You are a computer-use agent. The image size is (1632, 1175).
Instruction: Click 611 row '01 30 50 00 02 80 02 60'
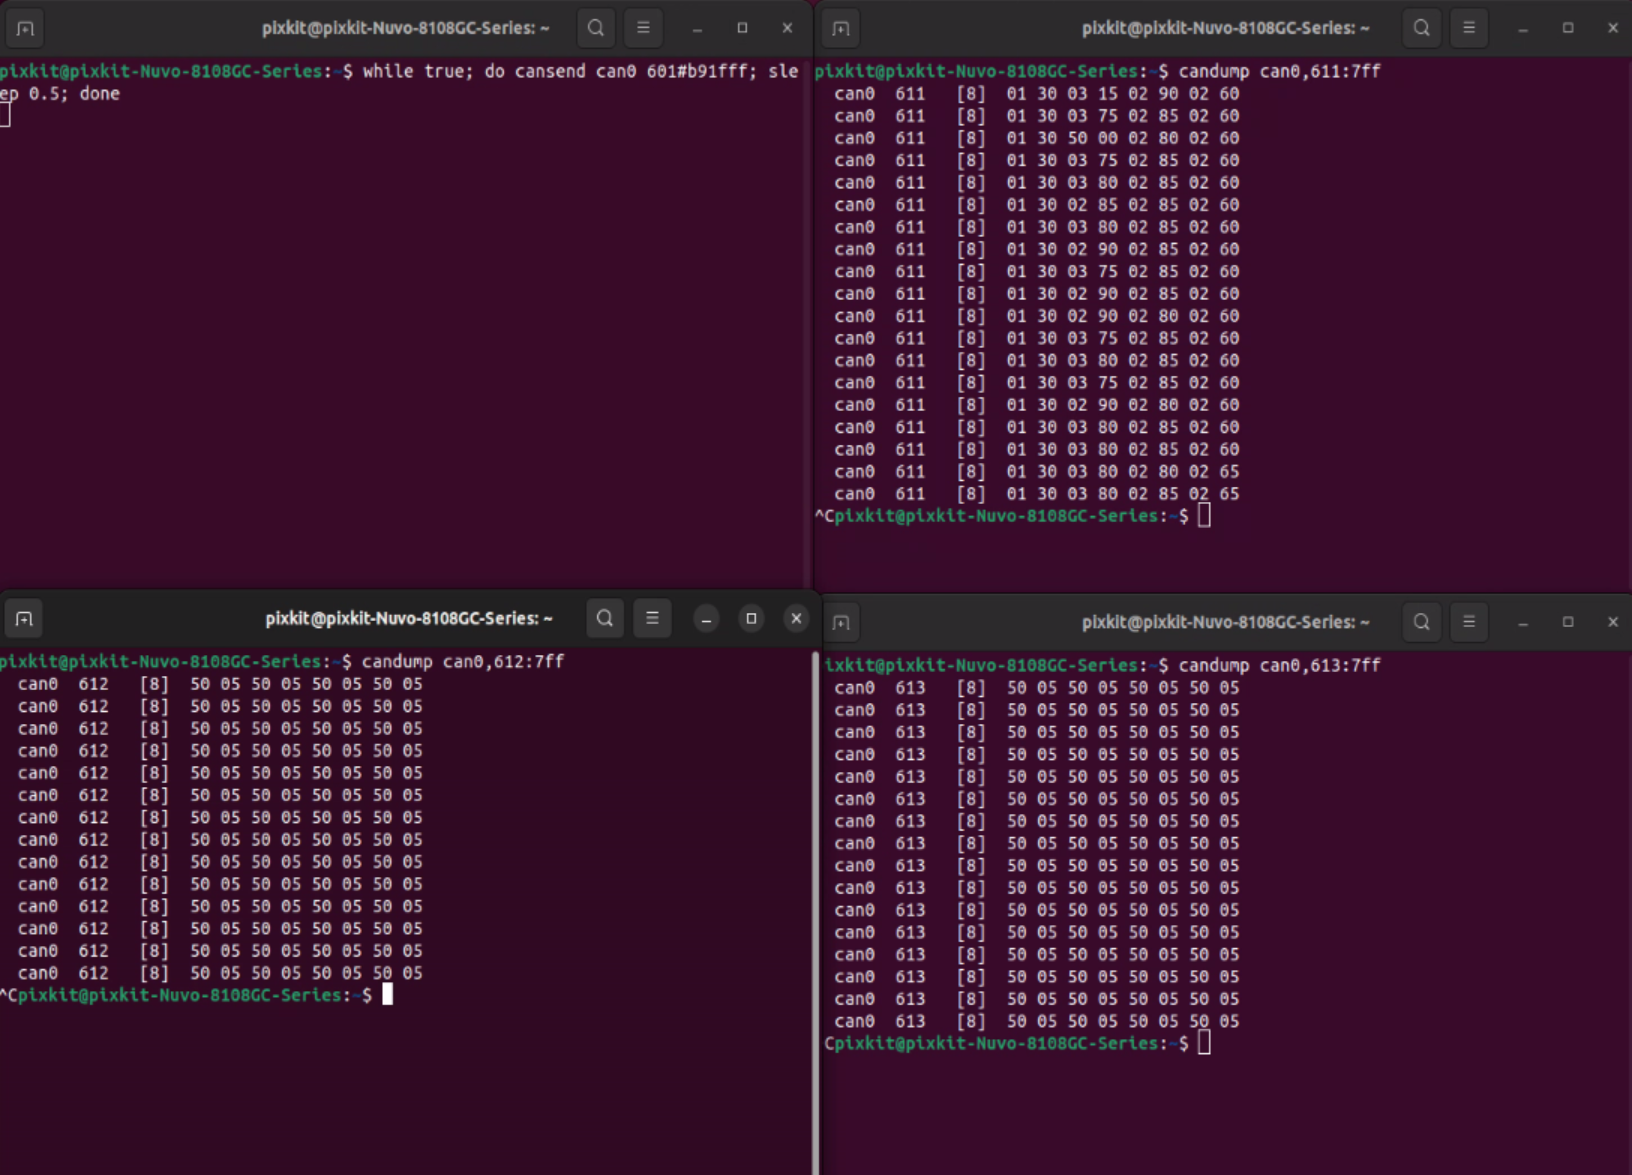(1123, 138)
